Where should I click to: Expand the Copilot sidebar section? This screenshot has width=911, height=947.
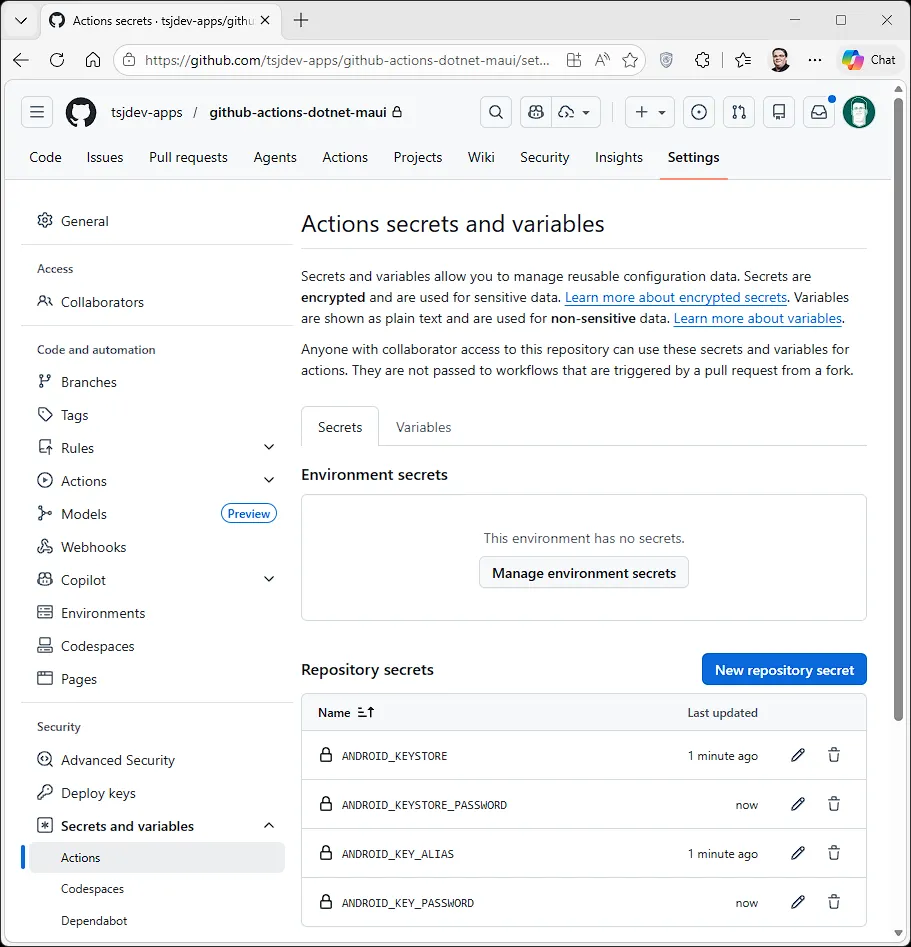[269, 579]
